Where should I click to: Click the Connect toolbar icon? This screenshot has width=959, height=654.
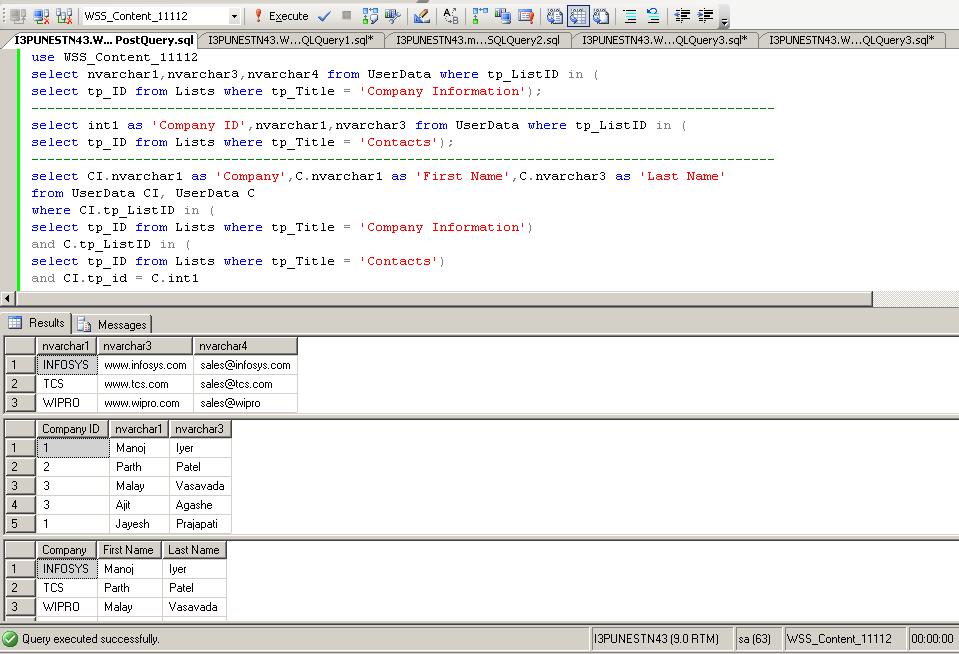pyautogui.click(x=18, y=16)
